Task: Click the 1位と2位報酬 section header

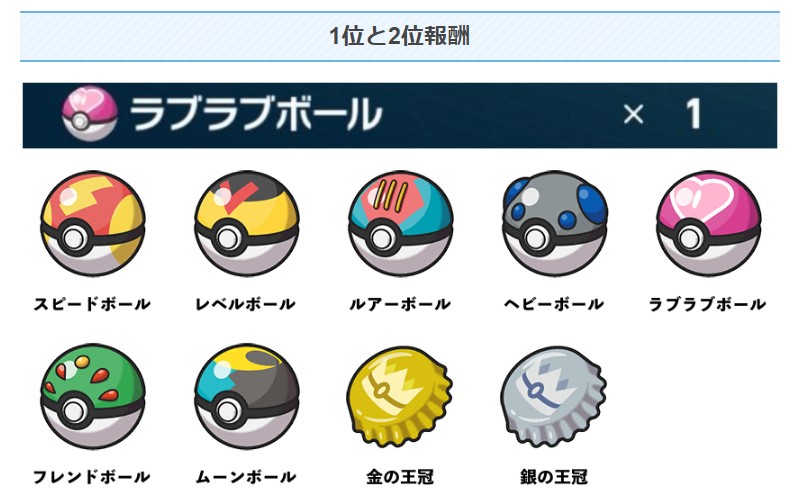Action: click(x=400, y=37)
